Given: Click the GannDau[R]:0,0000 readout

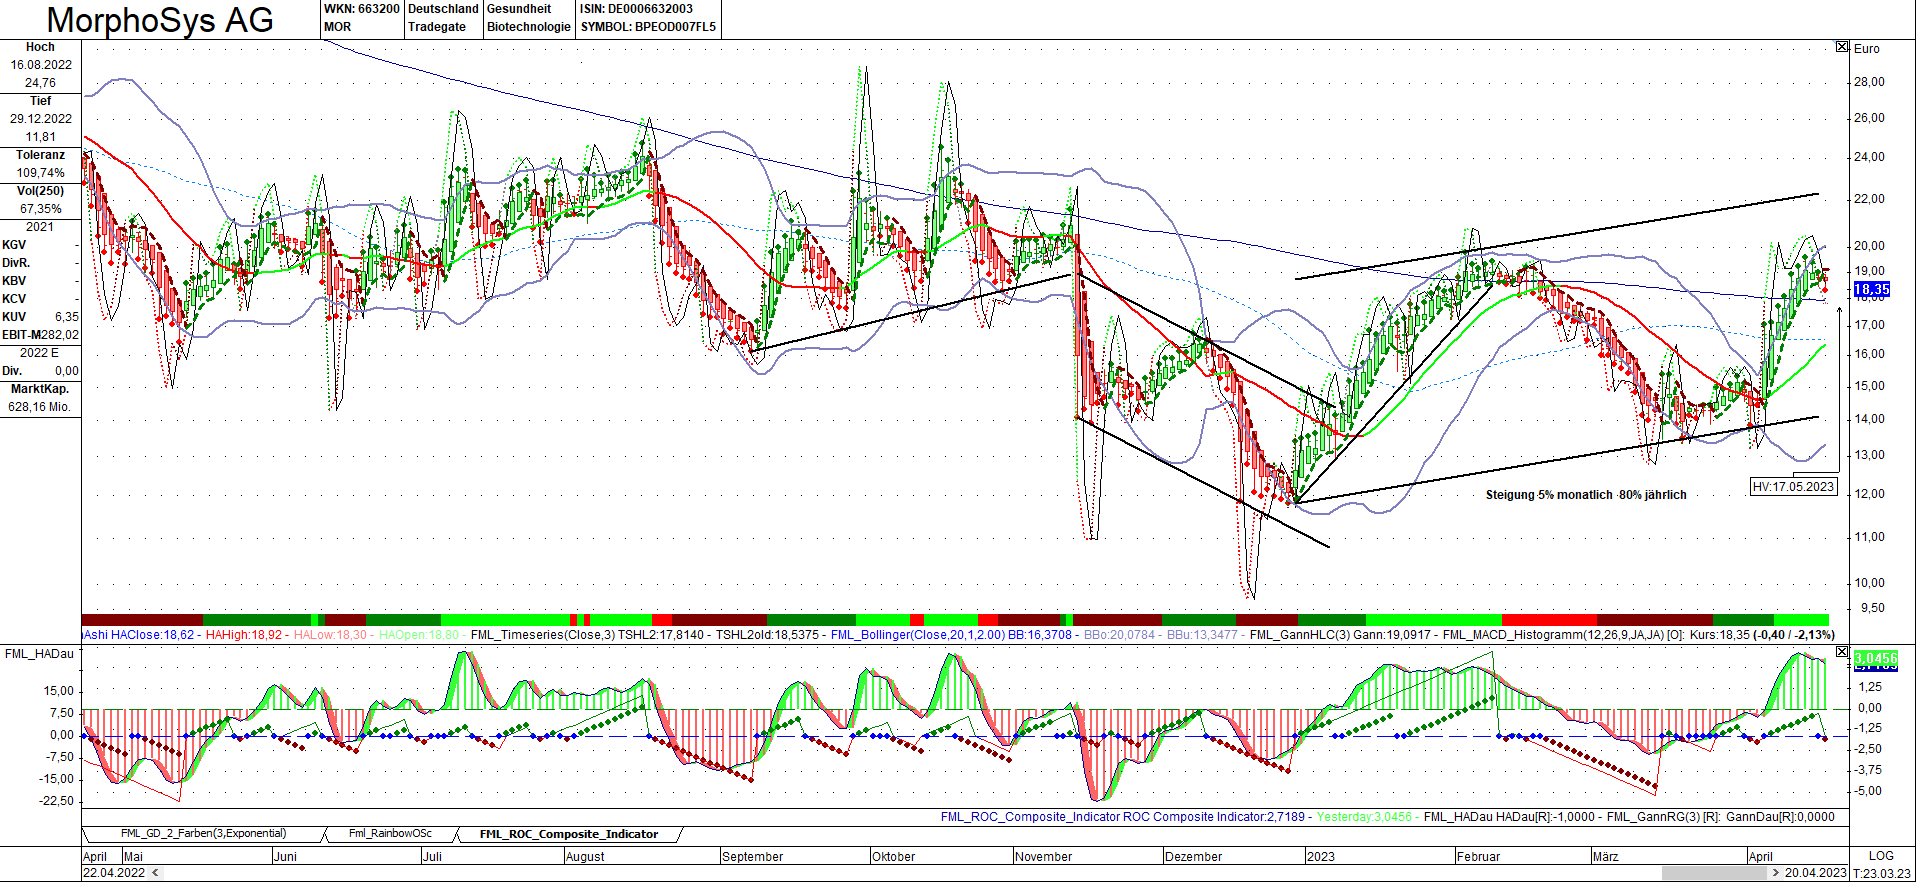Looking at the screenshot, I should point(1781,817).
